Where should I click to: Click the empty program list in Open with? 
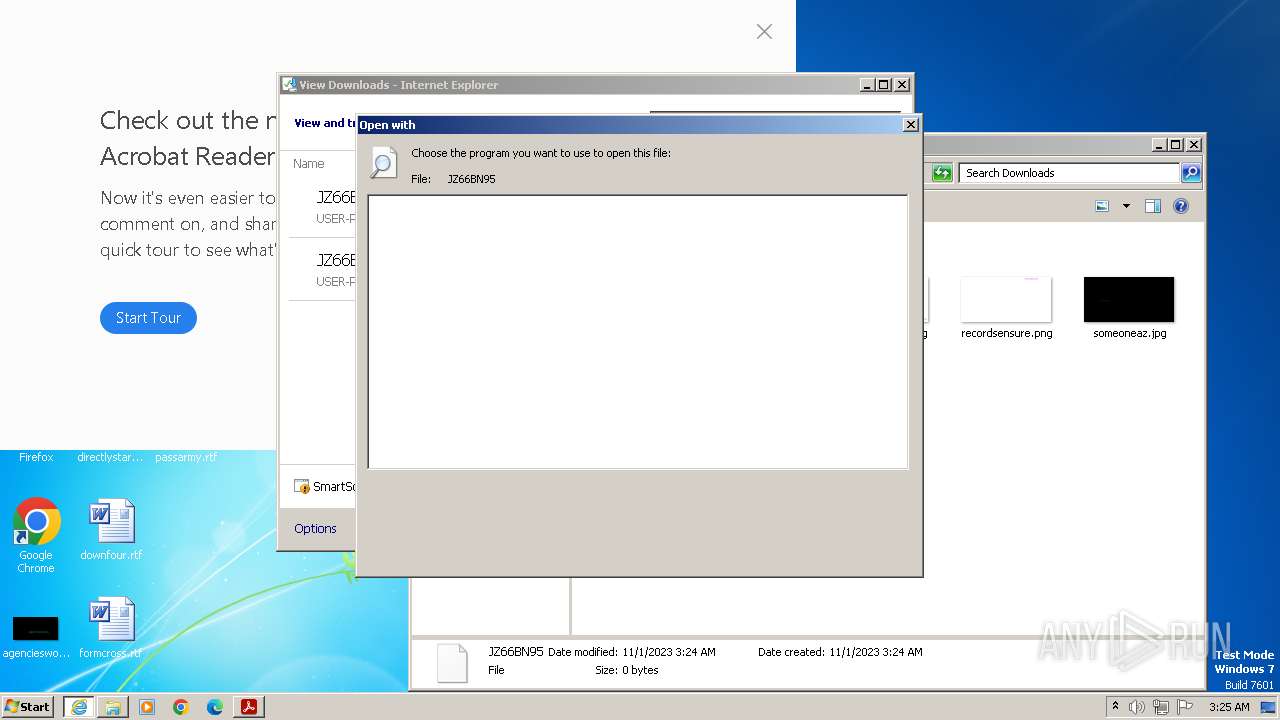tap(638, 332)
